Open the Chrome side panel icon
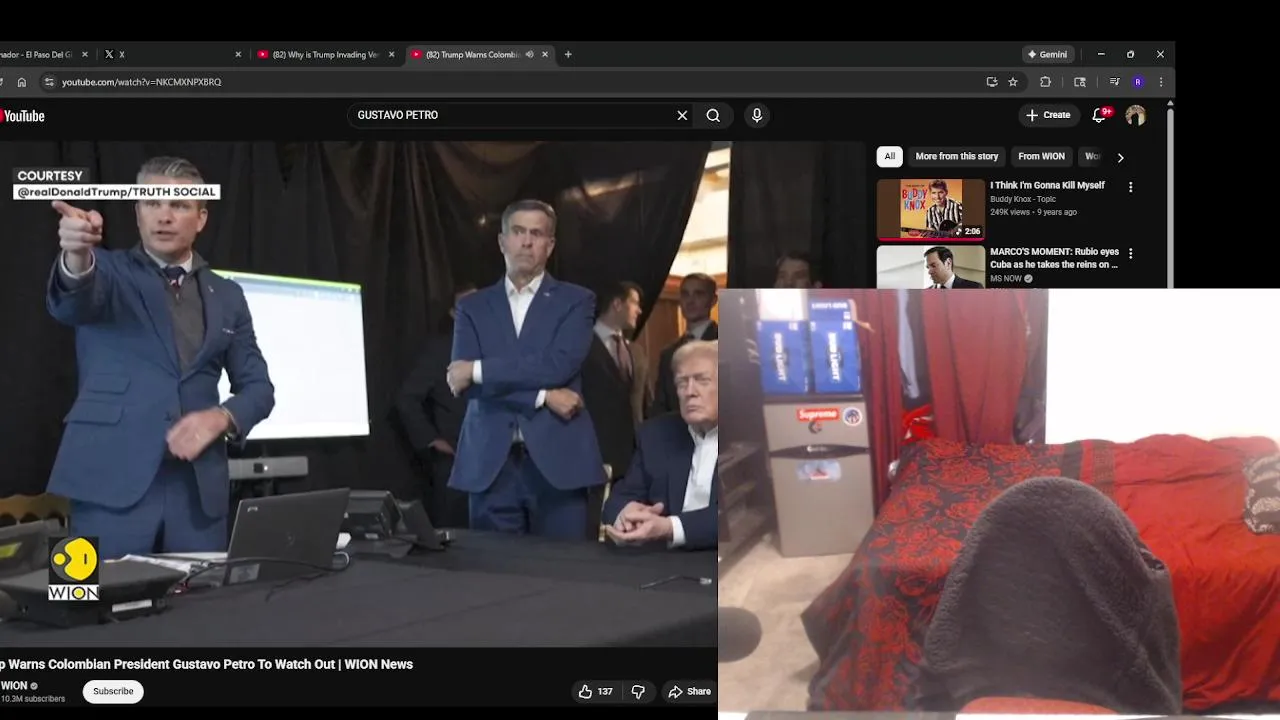 [1080, 82]
